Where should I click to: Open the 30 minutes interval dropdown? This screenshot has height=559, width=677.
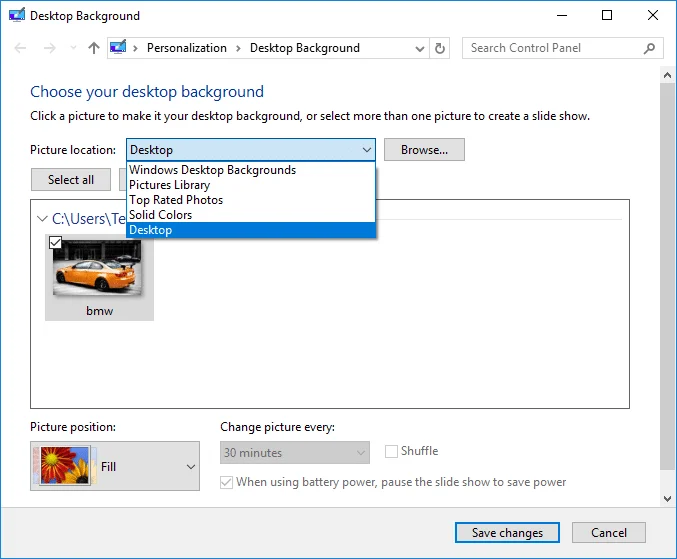(x=295, y=452)
